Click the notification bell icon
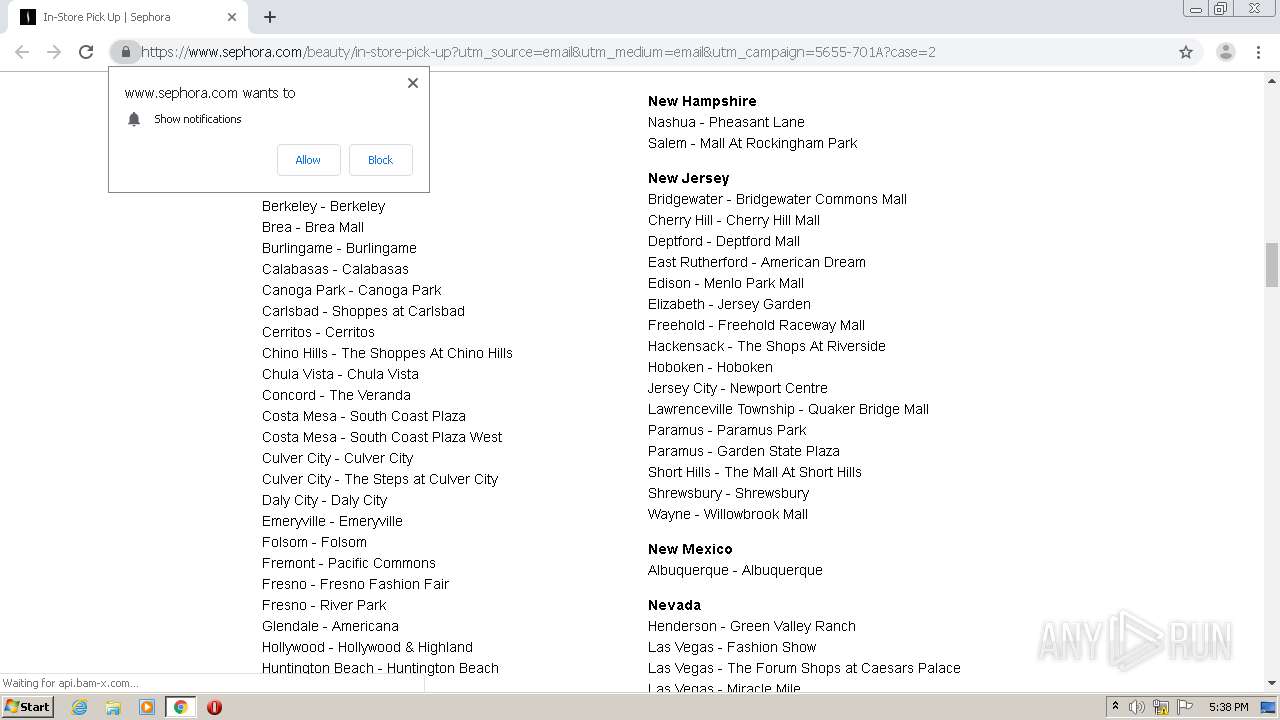This screenshot has width=1280, height=720. pos(134,119)
